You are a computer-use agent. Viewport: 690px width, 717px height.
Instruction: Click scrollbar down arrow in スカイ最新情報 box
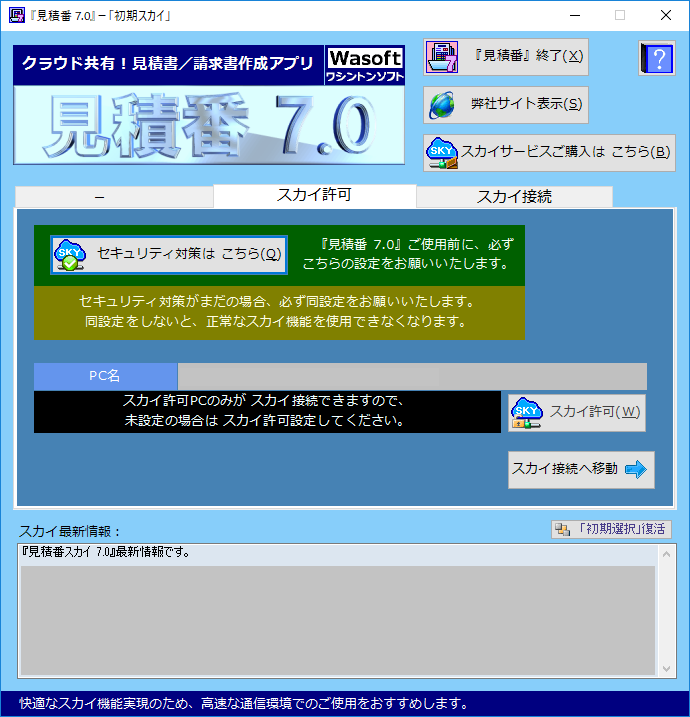(x=666, y=669)
